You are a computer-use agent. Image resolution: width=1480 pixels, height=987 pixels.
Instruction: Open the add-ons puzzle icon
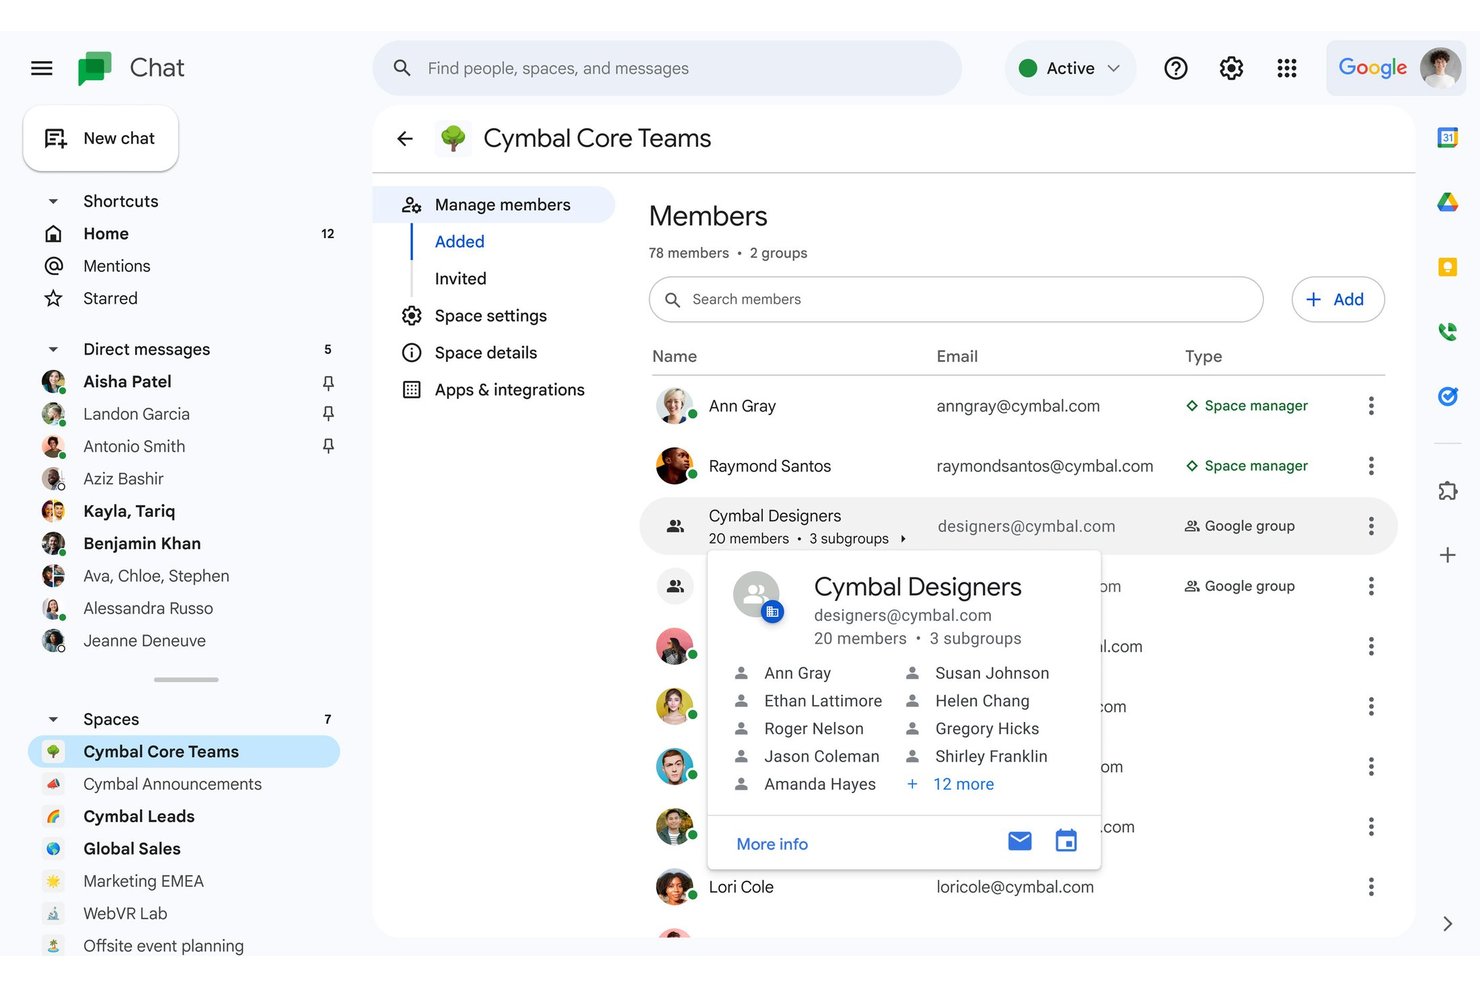pyautogui.click(x=1447, y=490)
